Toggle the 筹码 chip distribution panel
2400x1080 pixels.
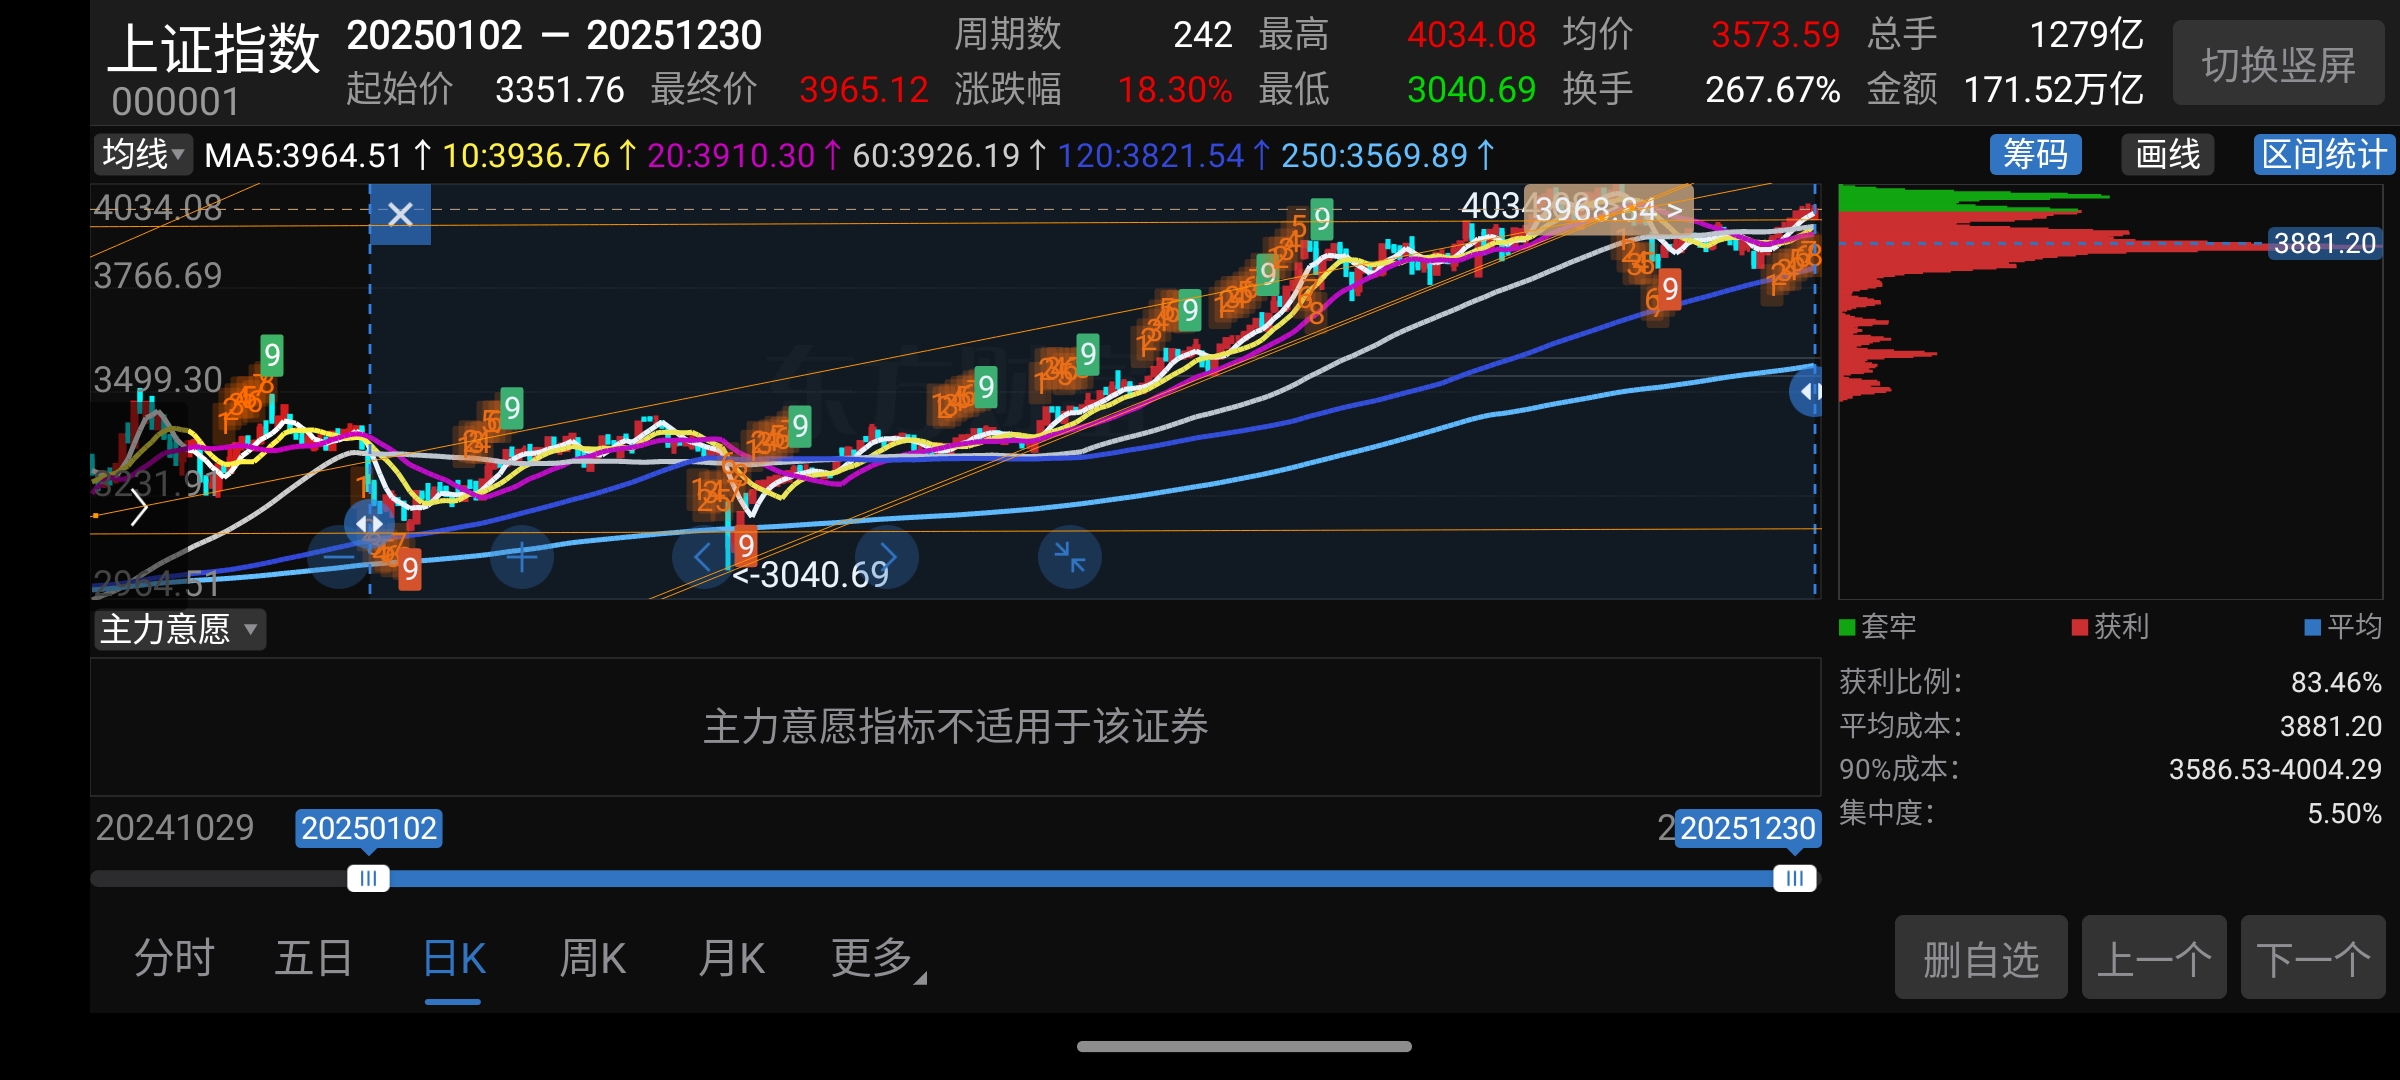[x=2035, y=155]
